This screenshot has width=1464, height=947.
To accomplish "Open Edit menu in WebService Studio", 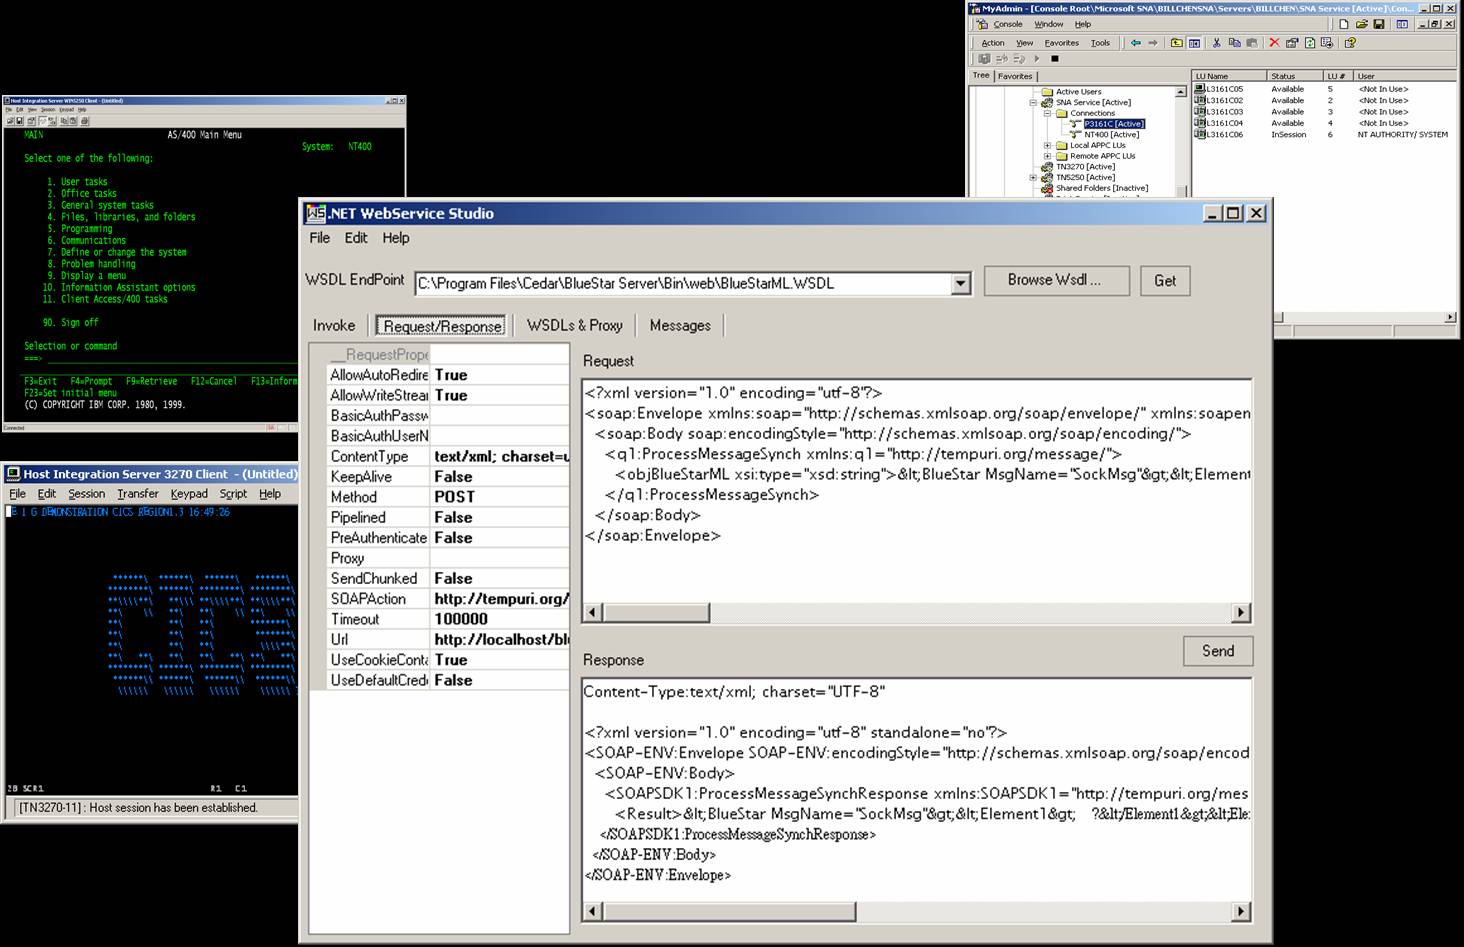I will (356, 238).
